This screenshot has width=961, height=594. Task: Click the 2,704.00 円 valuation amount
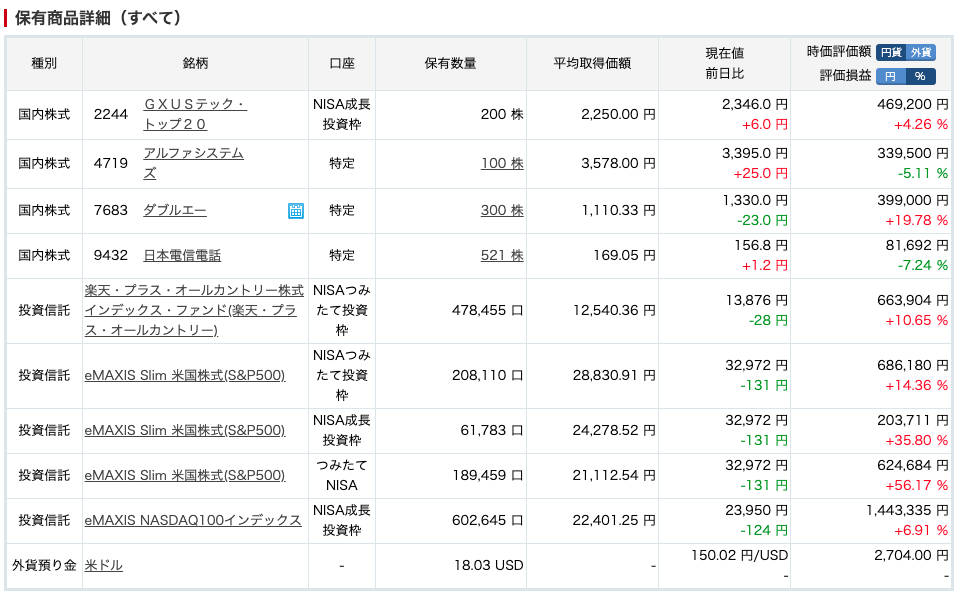[x=911, y=555]
